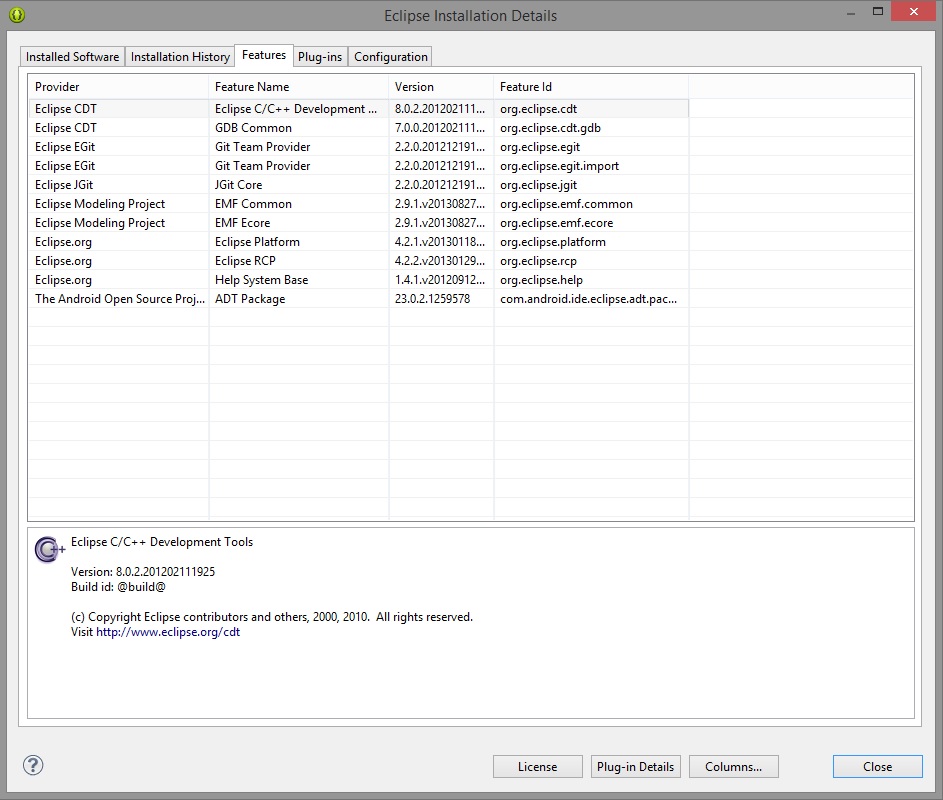
Task: Minimize the Installation Details window
Action: 851,11
